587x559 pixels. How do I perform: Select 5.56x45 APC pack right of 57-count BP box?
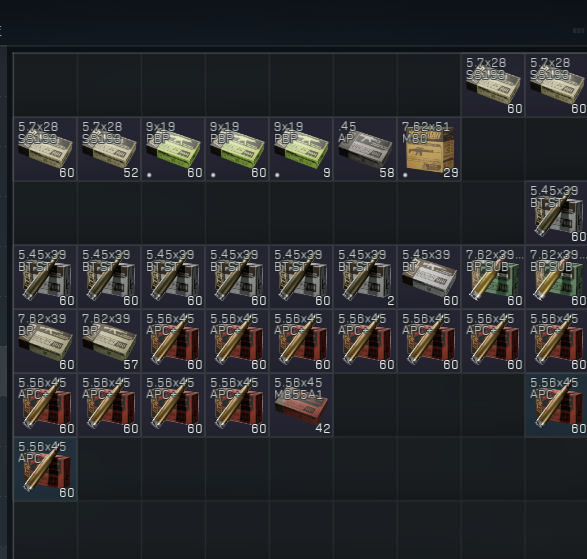[173, 341]
